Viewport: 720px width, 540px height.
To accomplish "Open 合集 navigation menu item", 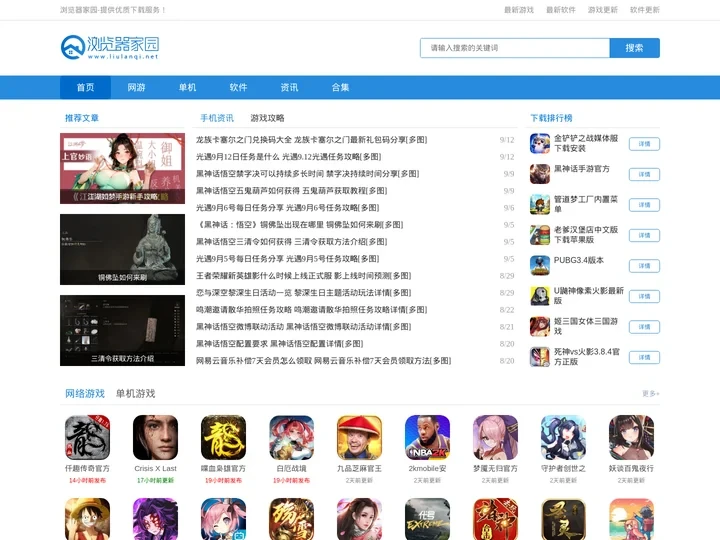I will (x=340, y=87).
